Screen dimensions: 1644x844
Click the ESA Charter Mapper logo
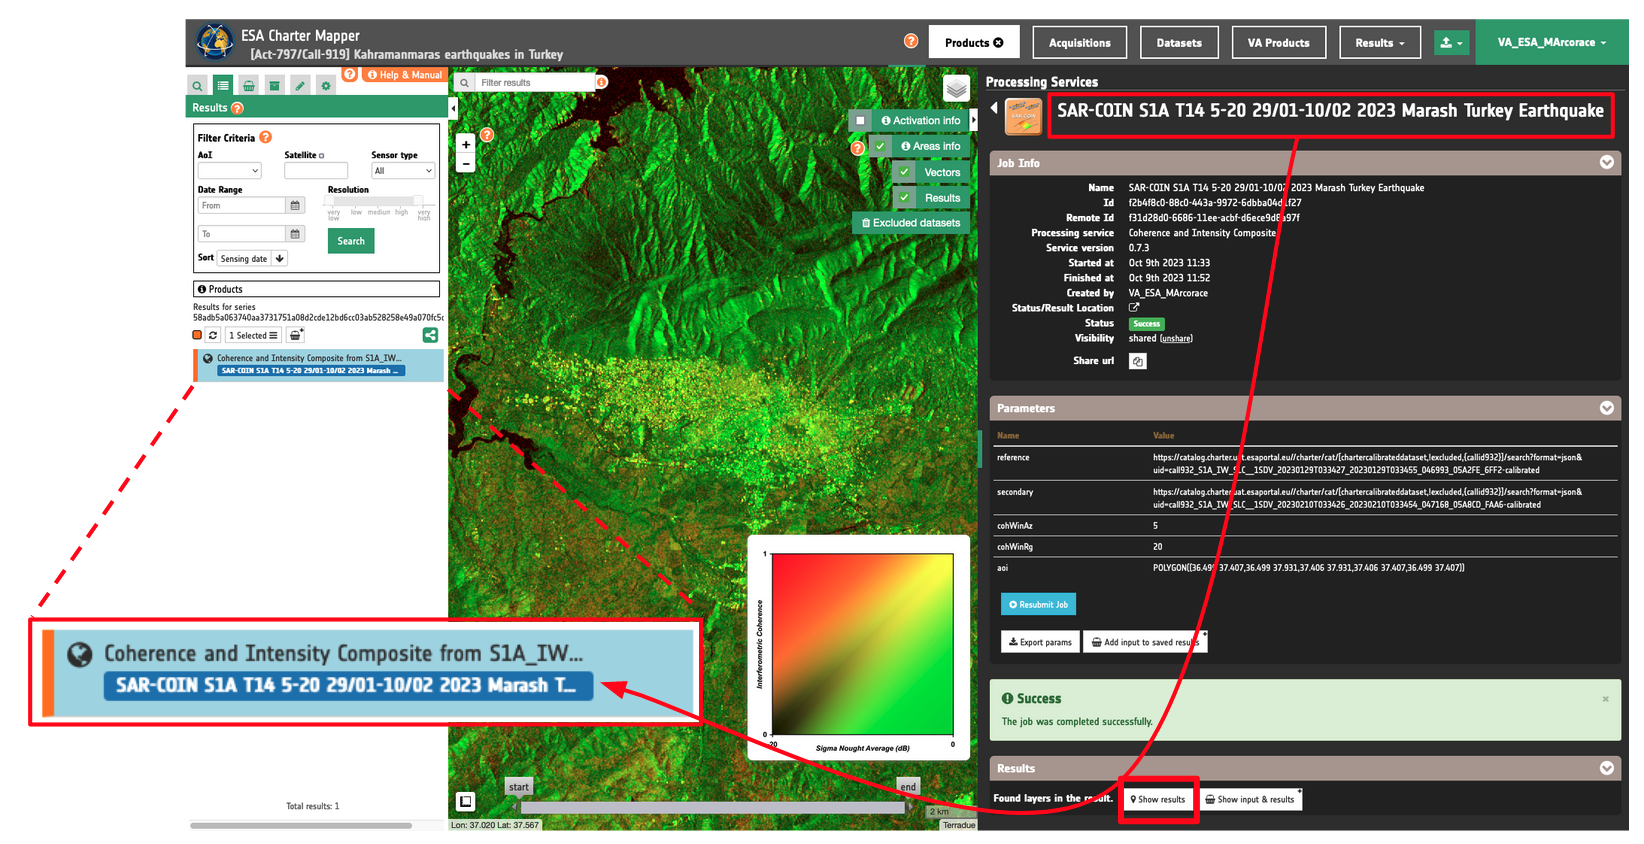[x=215, y=42]
